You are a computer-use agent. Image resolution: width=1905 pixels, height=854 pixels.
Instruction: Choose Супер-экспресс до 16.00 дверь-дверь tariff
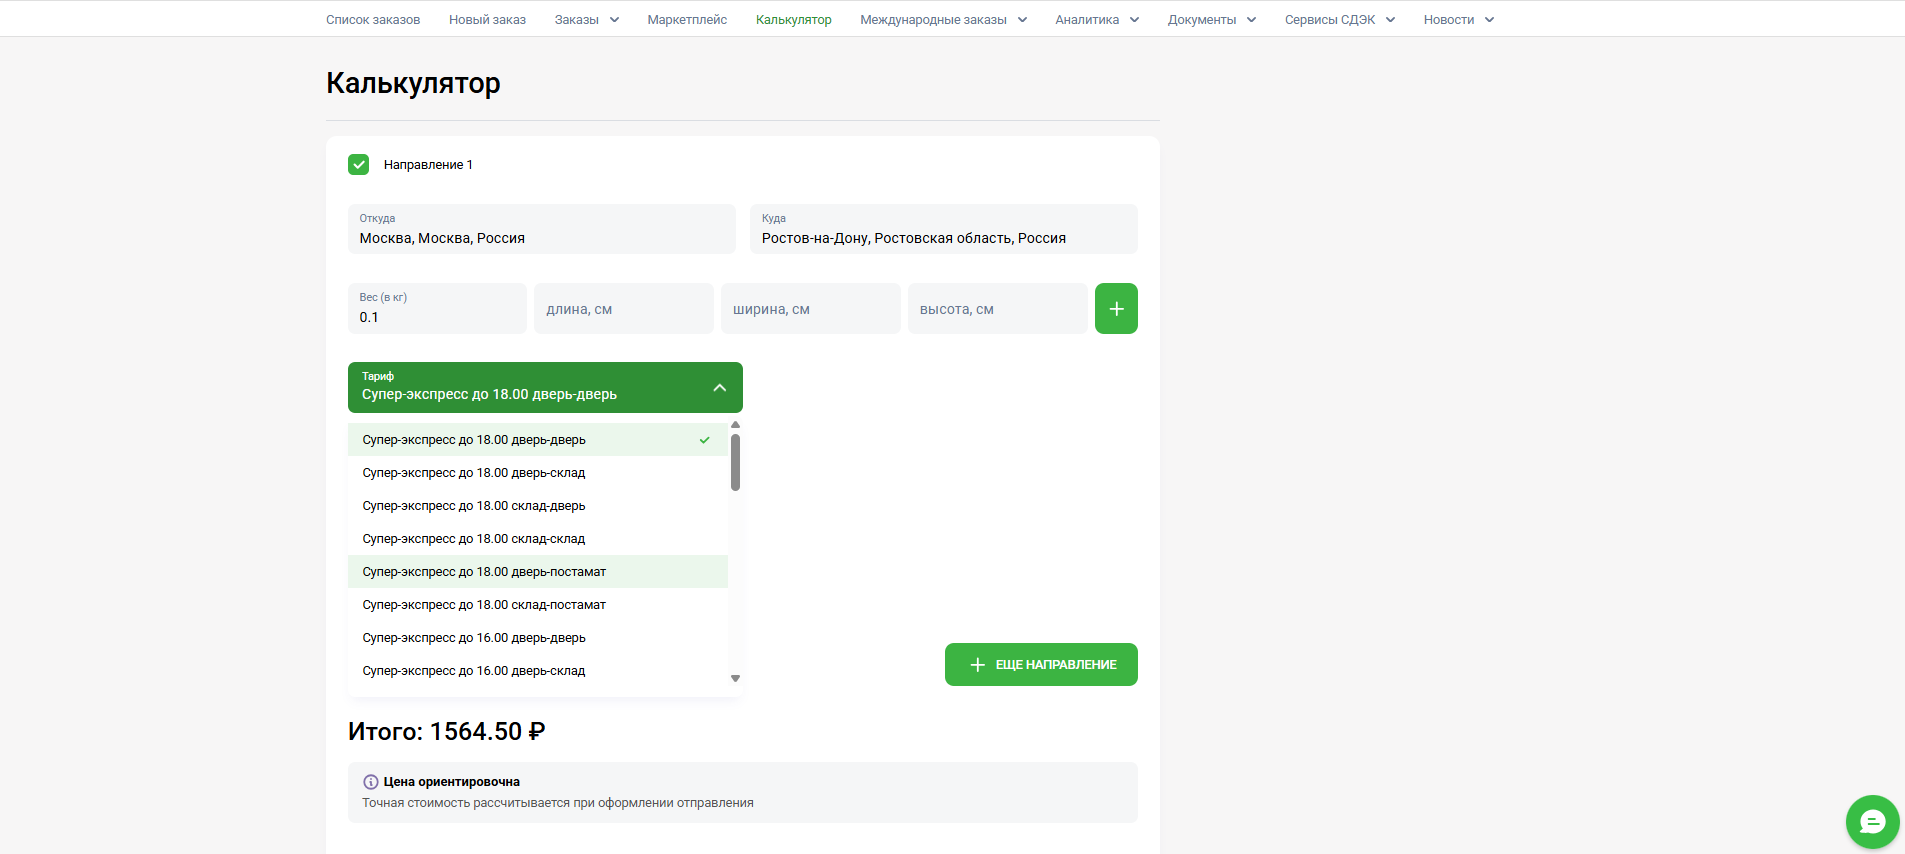pos(474,638)
